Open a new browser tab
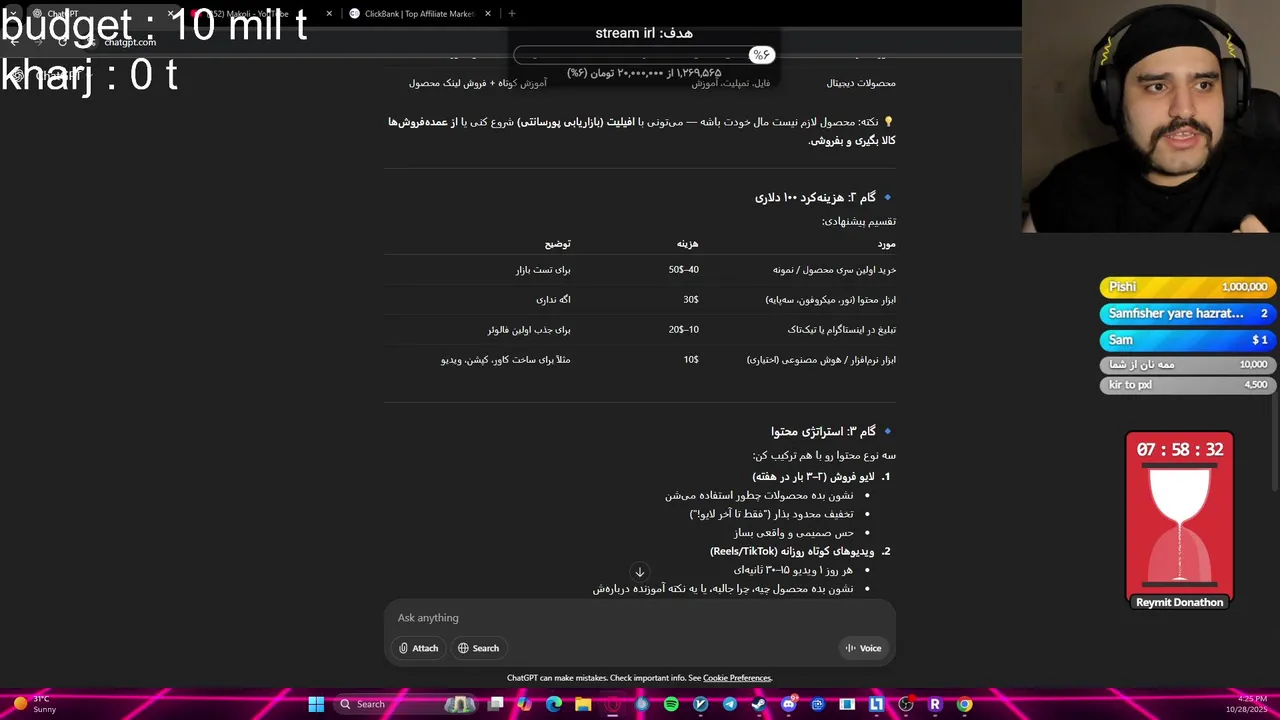1280x720 pixels. click(512, 14)
